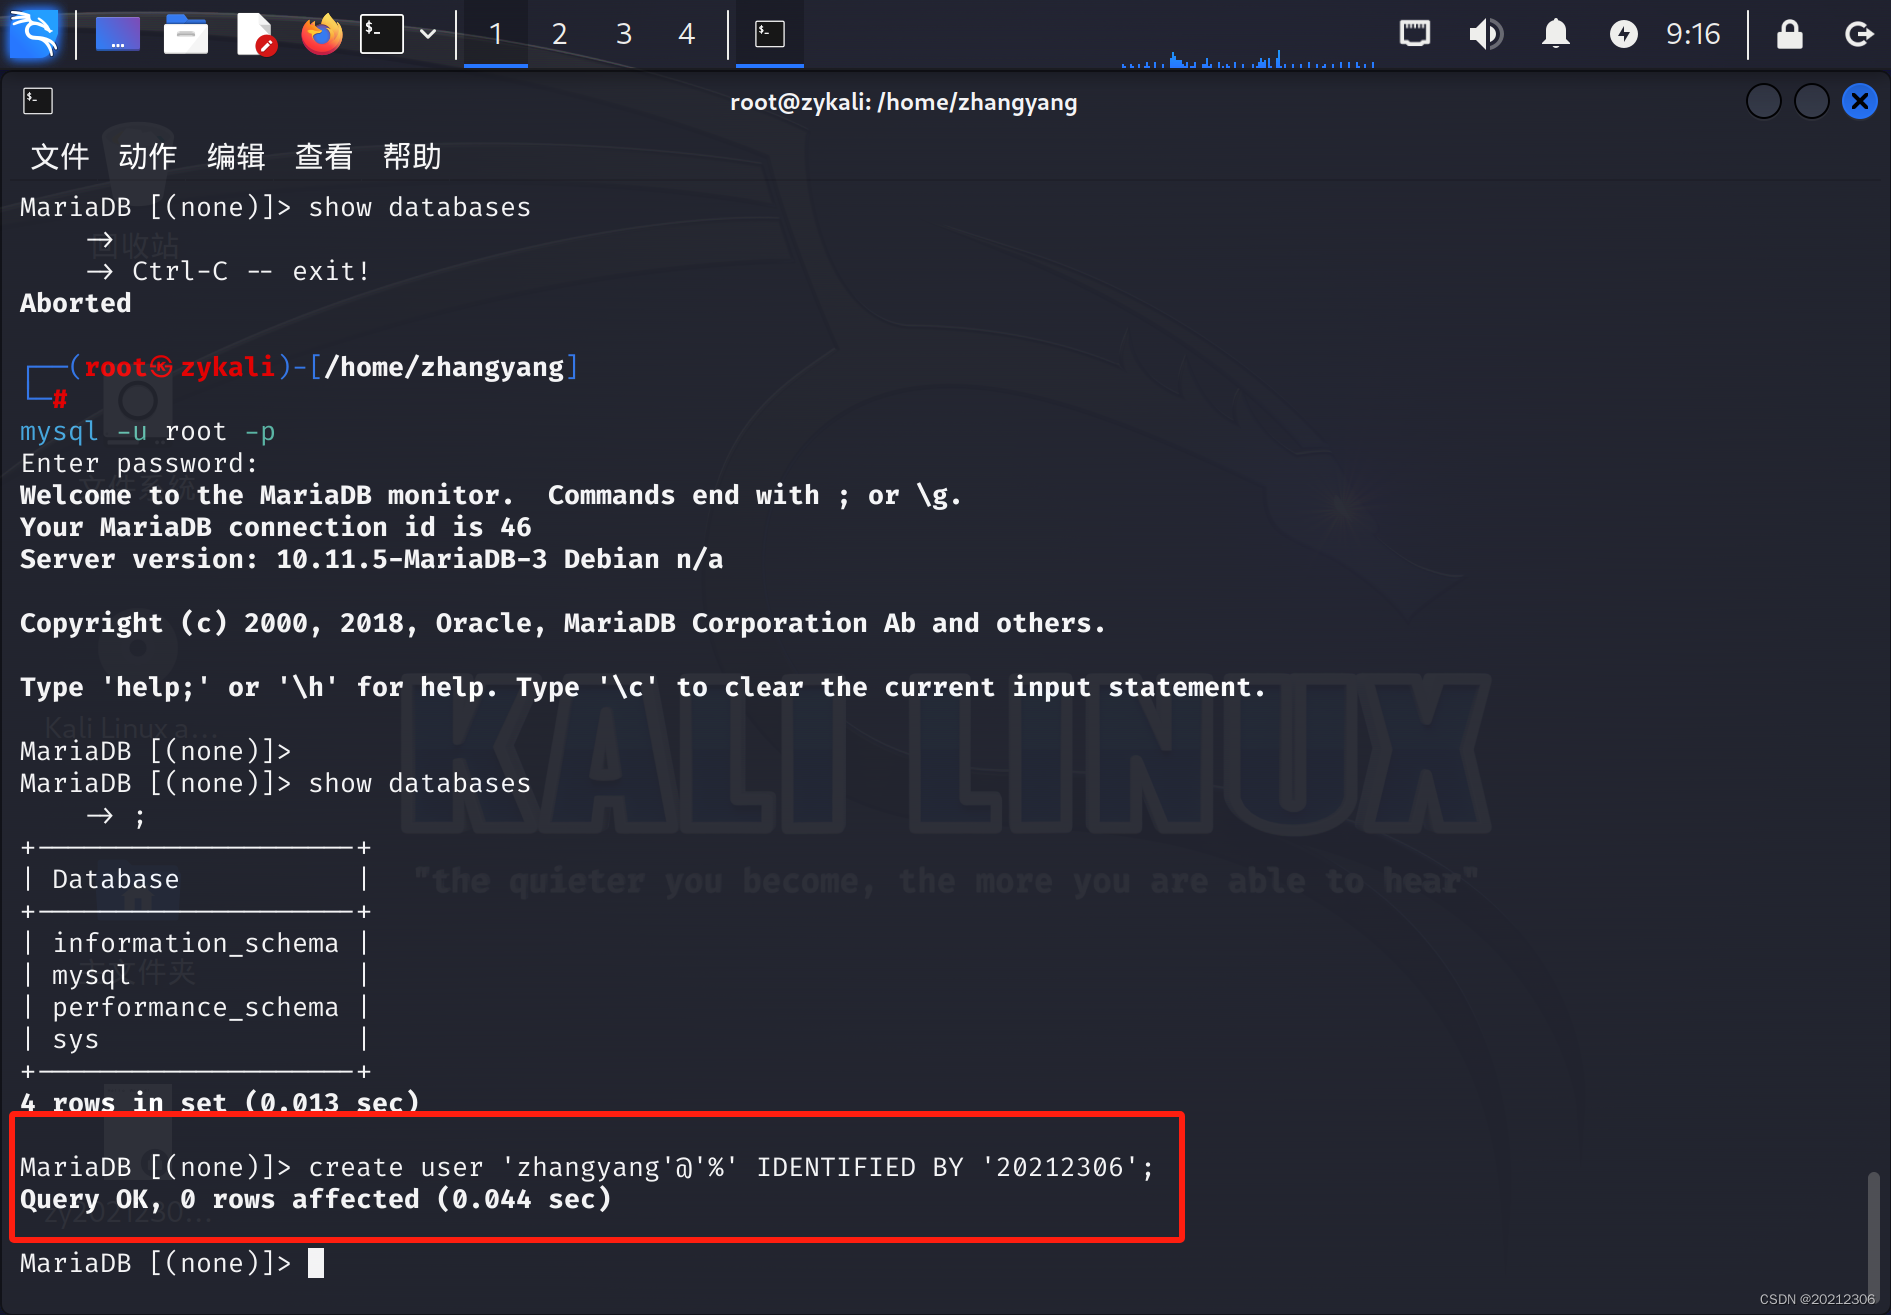Click at the MariaDB prompt cursor
Image resolution: width=1891 pixels, height=1315 pixels.
pyautogui.click(x=316, y=1263)
